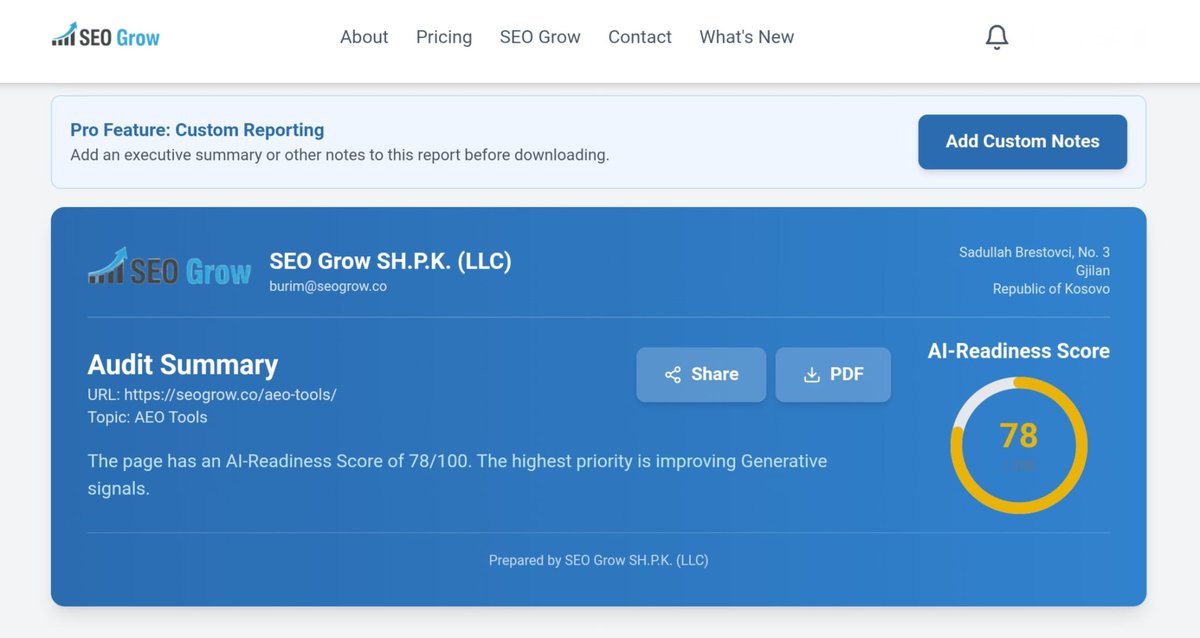Select SEO Grow navigation item
Image resolution: width=1200 pixels, height=638 pixels.
coord(540,37)
